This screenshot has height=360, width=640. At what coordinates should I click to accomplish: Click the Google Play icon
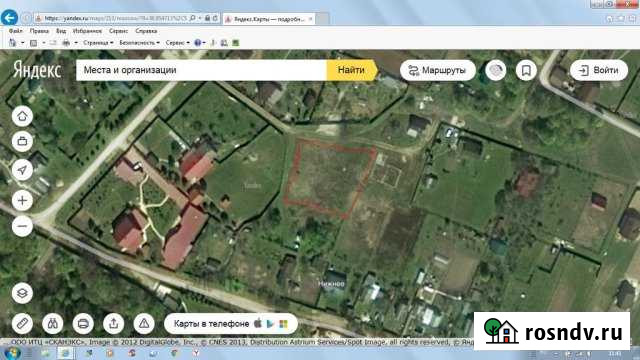click(270, 324)
